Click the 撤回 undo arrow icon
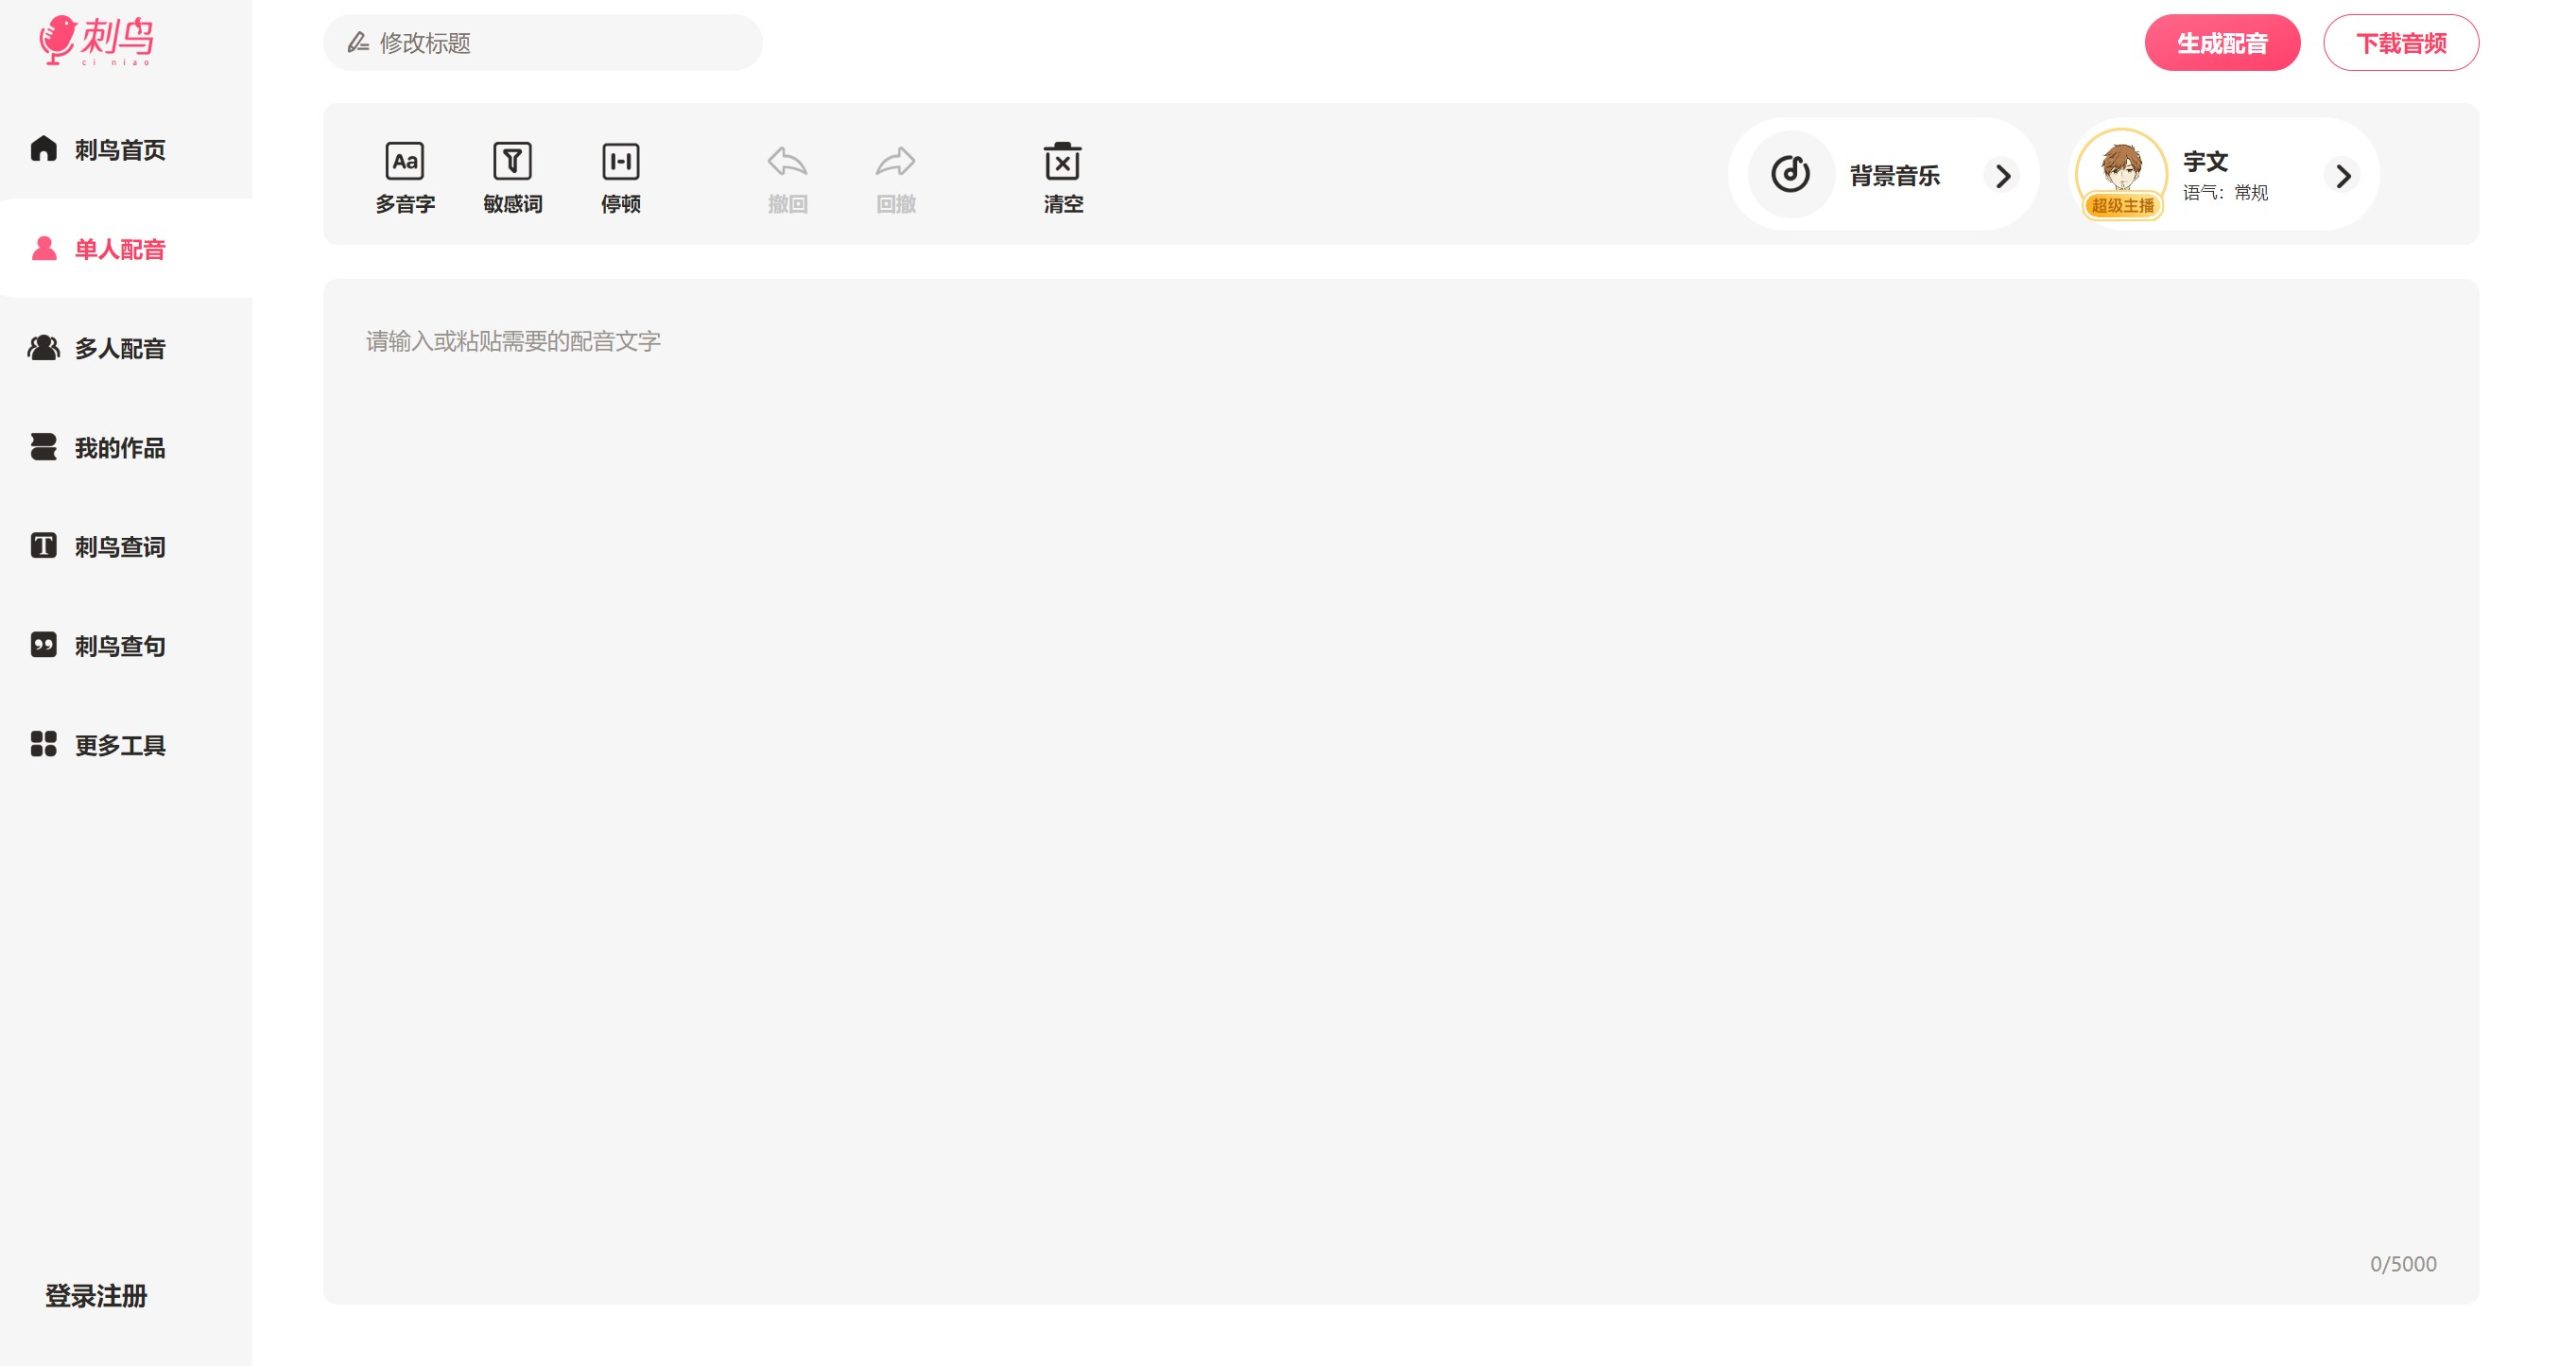This screenshot has width=2560, height=1366. (787, 162)
